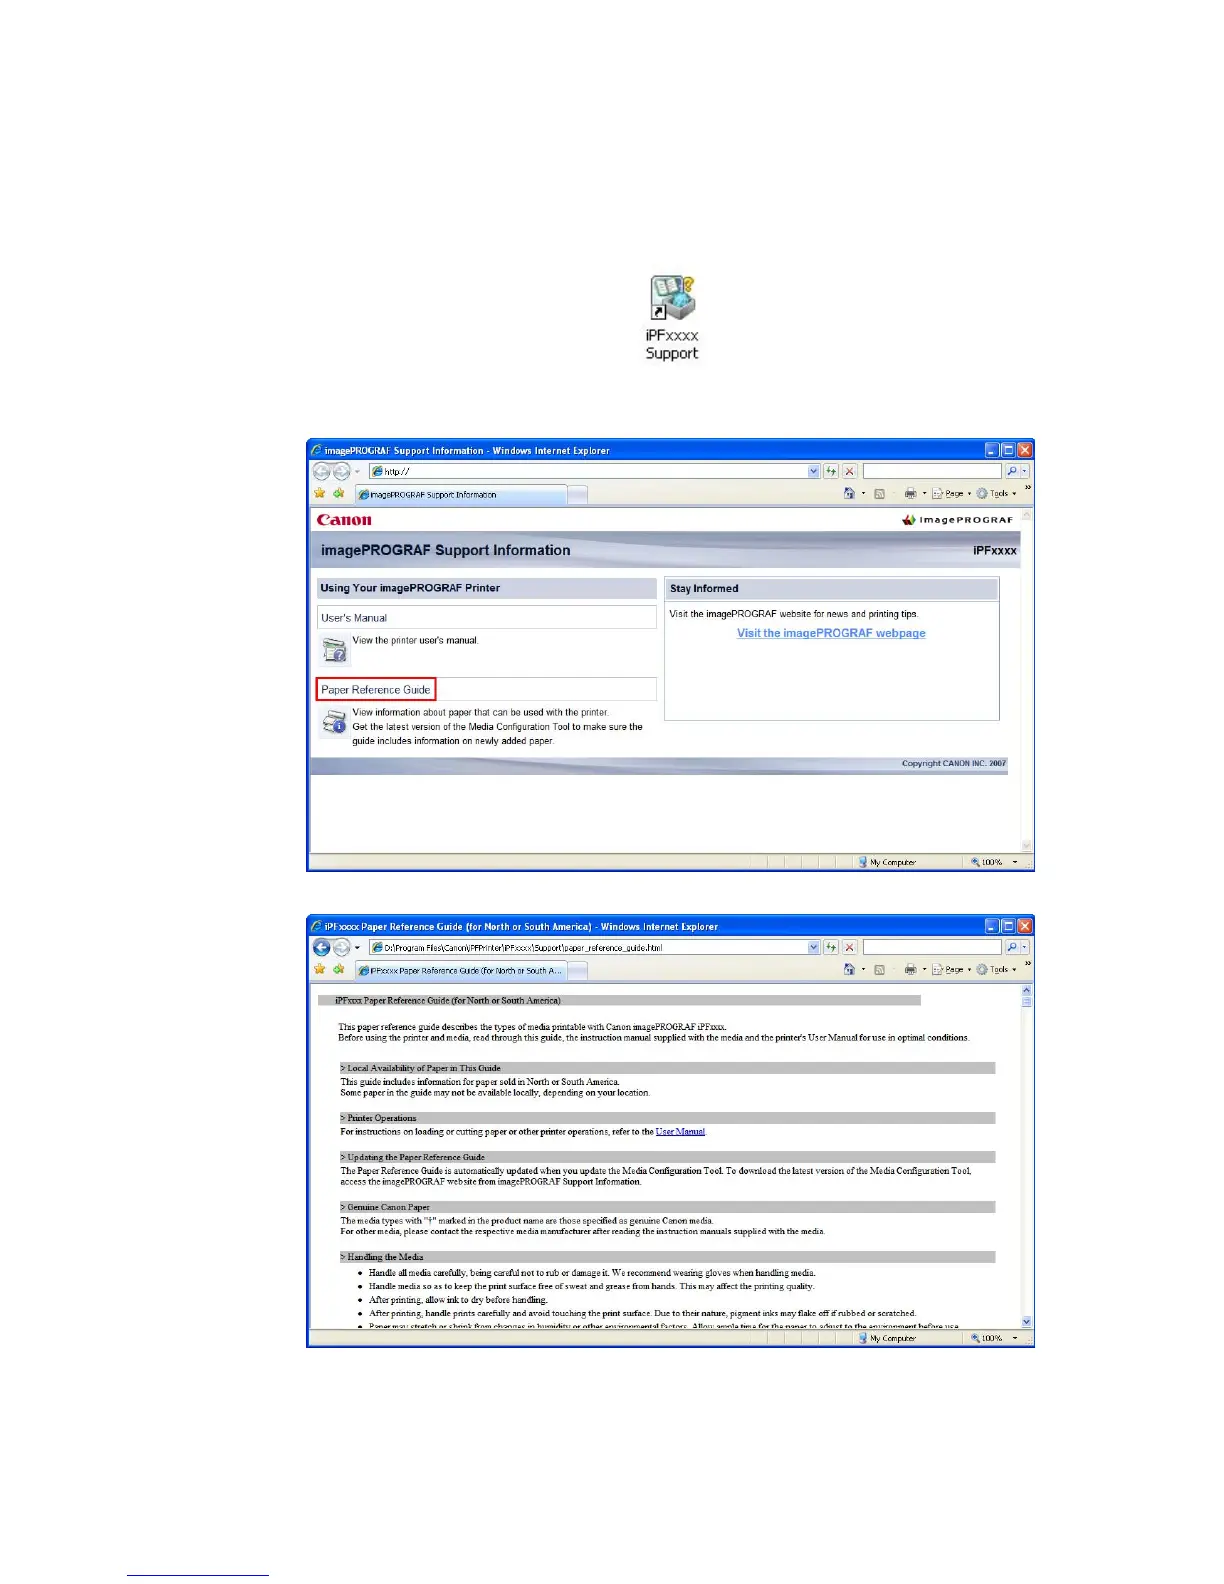
Task: Select the iPFxxxx Paper Reference Guide tab
Action: tap(461, 970)
